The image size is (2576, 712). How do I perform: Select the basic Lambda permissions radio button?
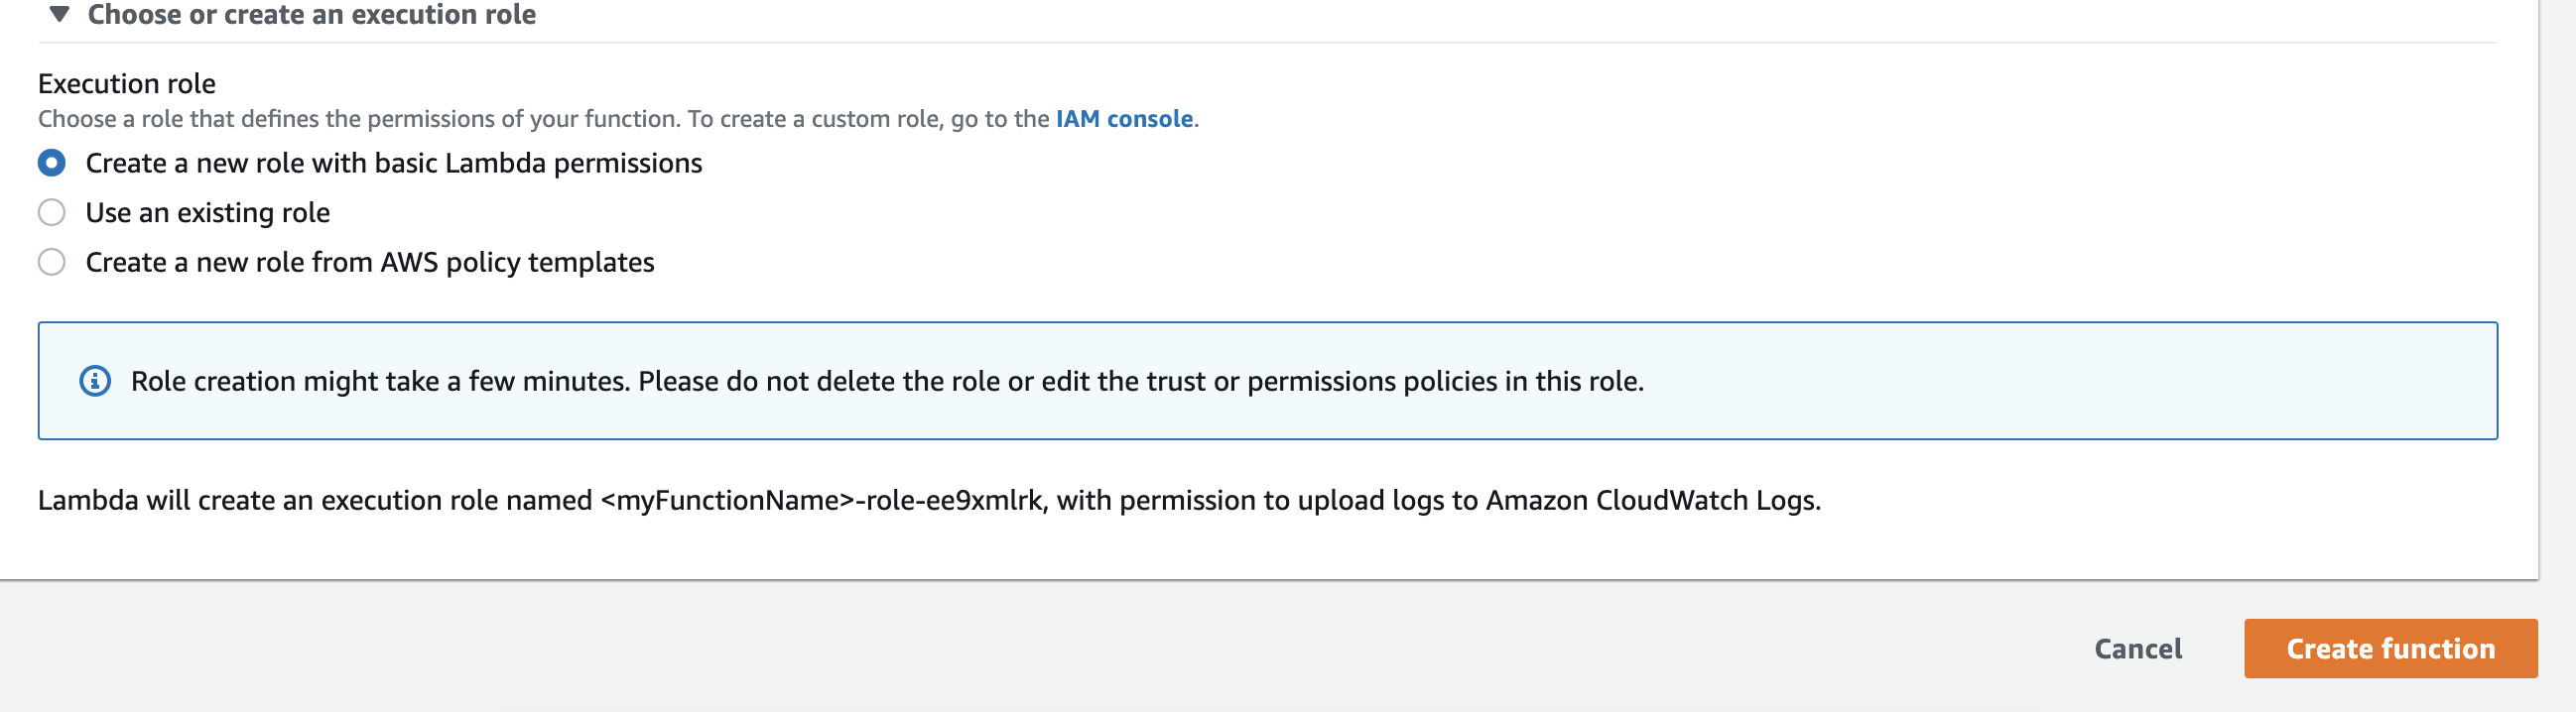(52, 163)
